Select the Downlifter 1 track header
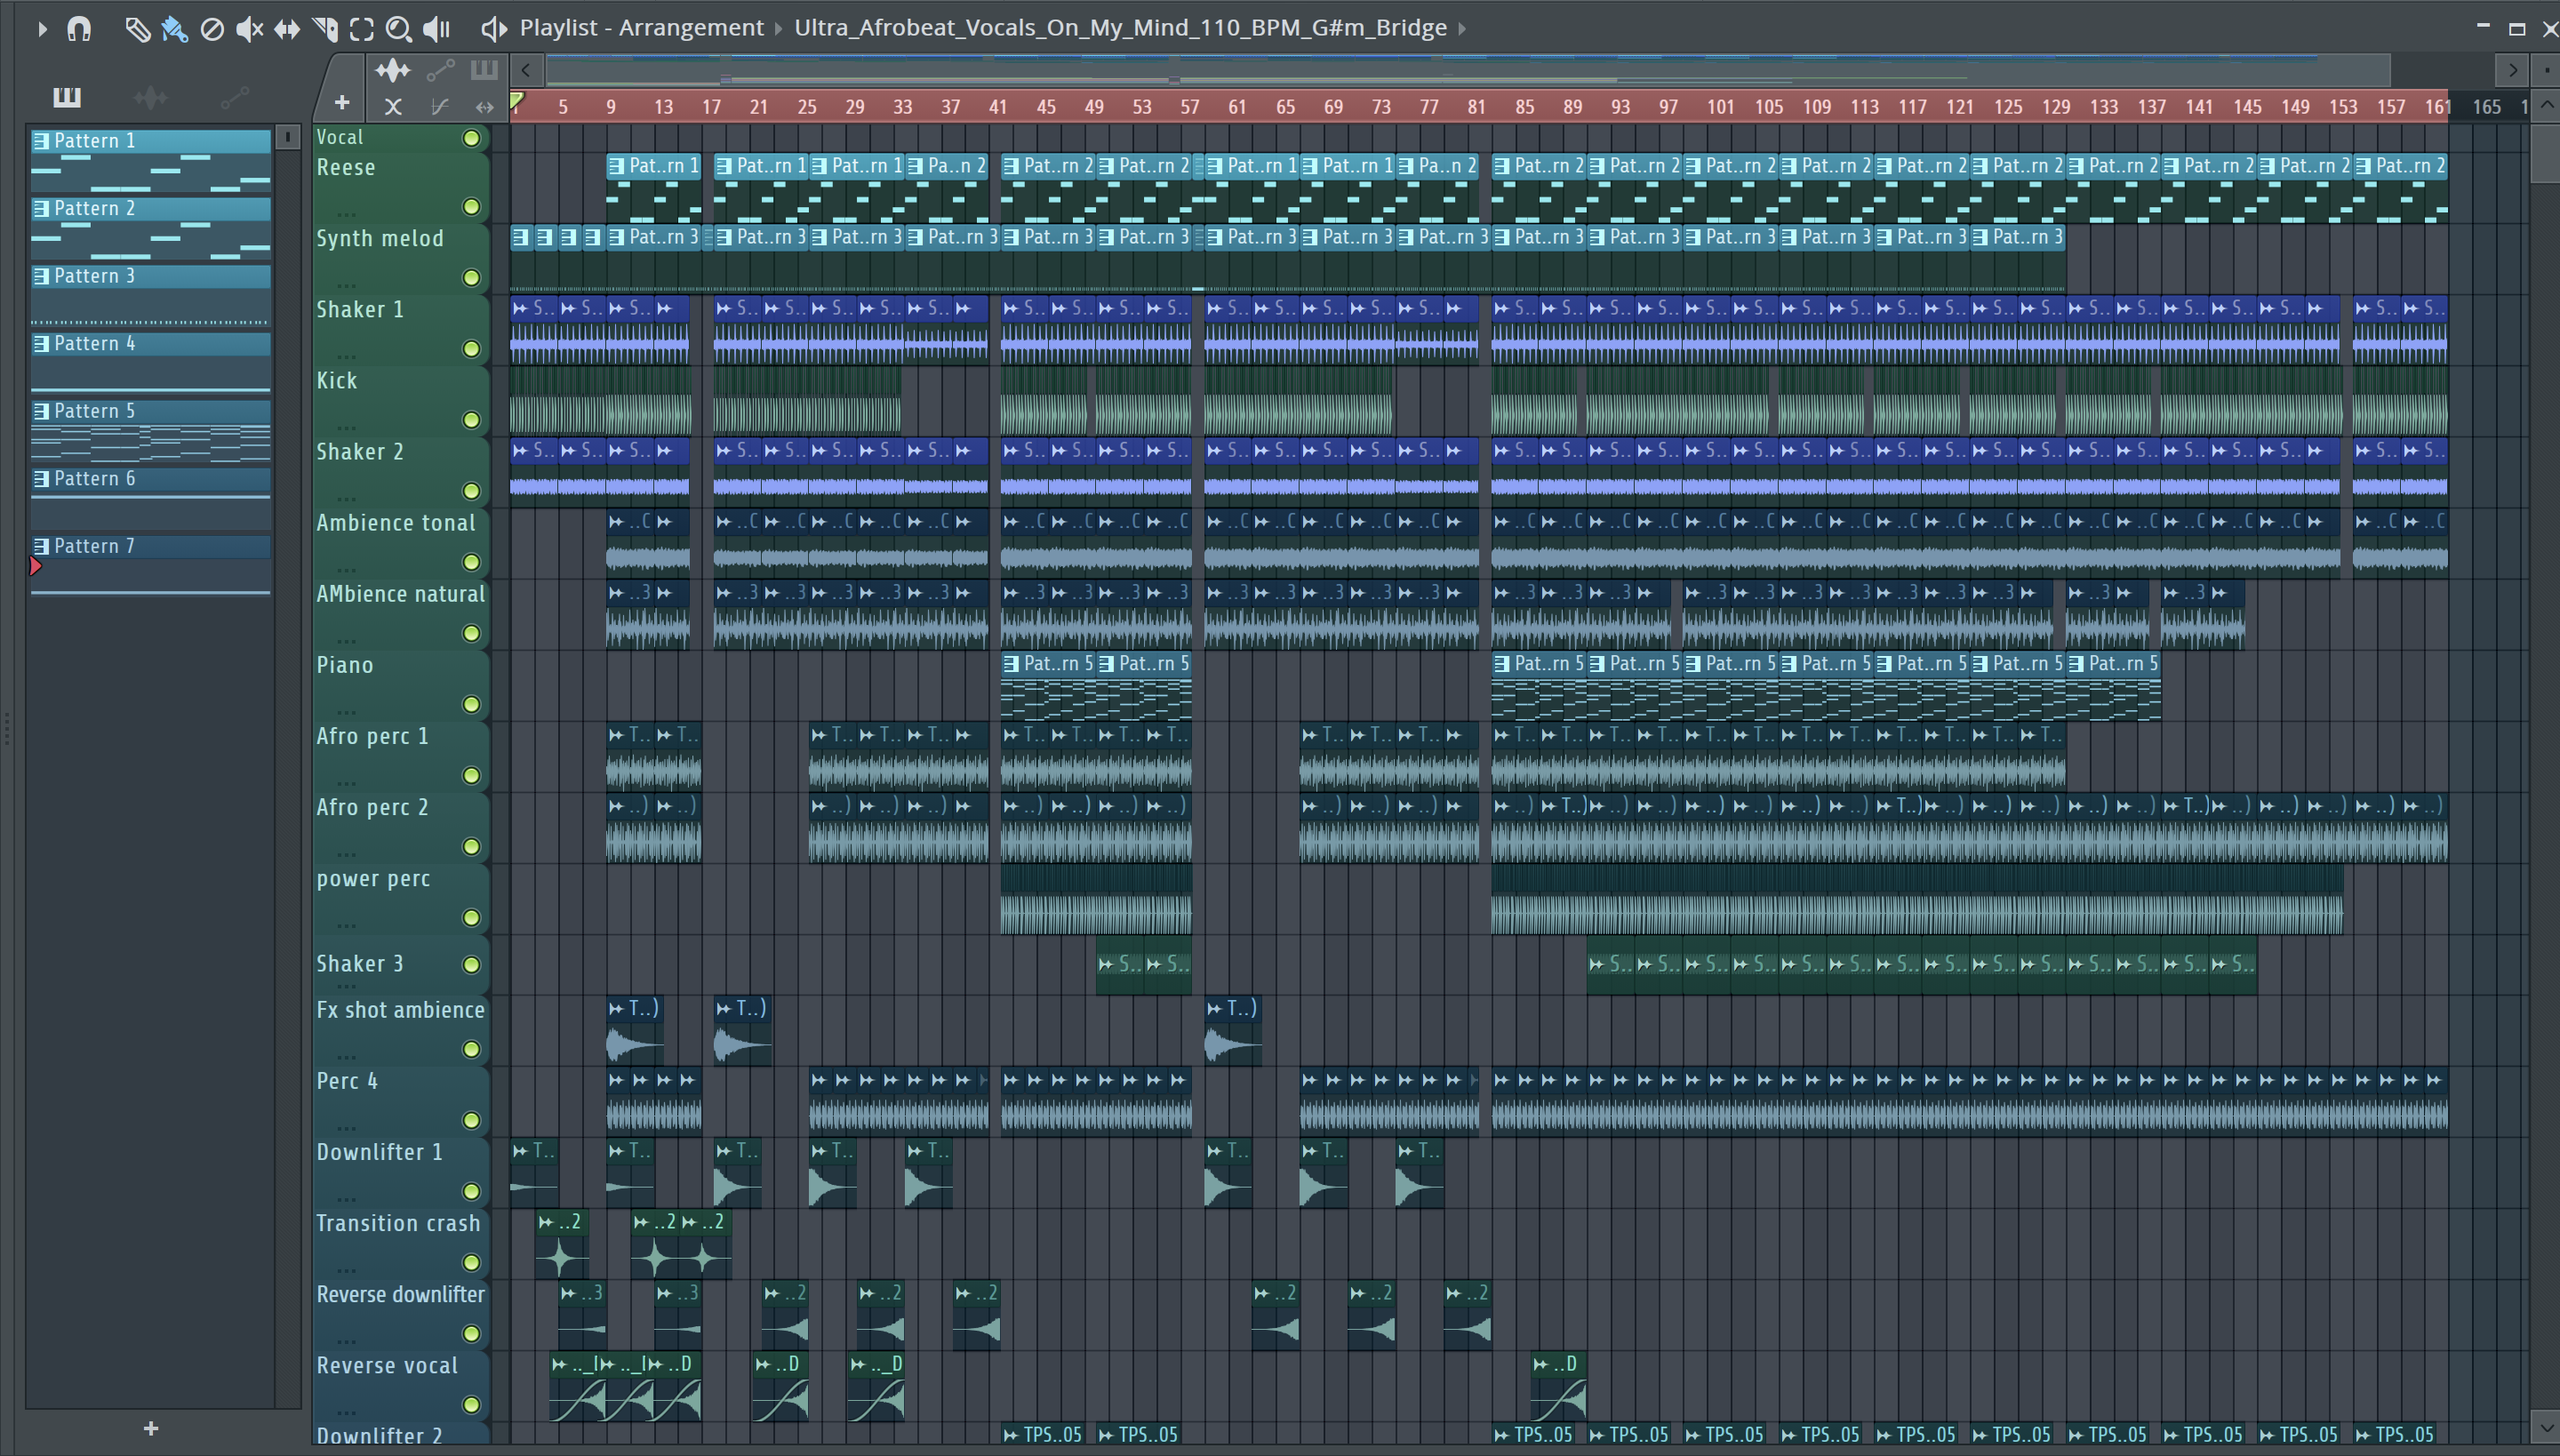2560x1456 pixels. click(x=400, y=1172)
